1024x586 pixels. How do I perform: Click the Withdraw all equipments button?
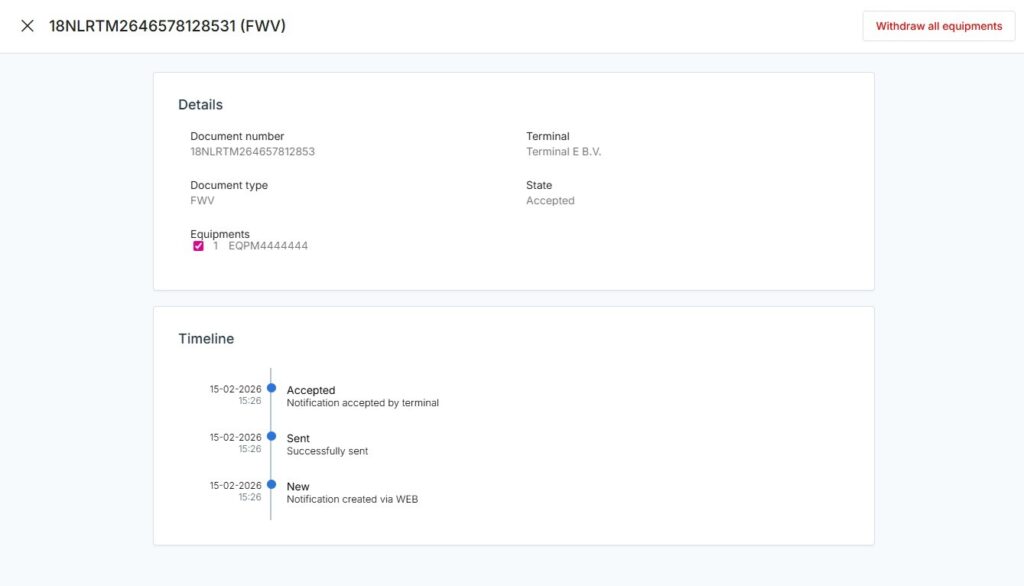coord(938,26)
